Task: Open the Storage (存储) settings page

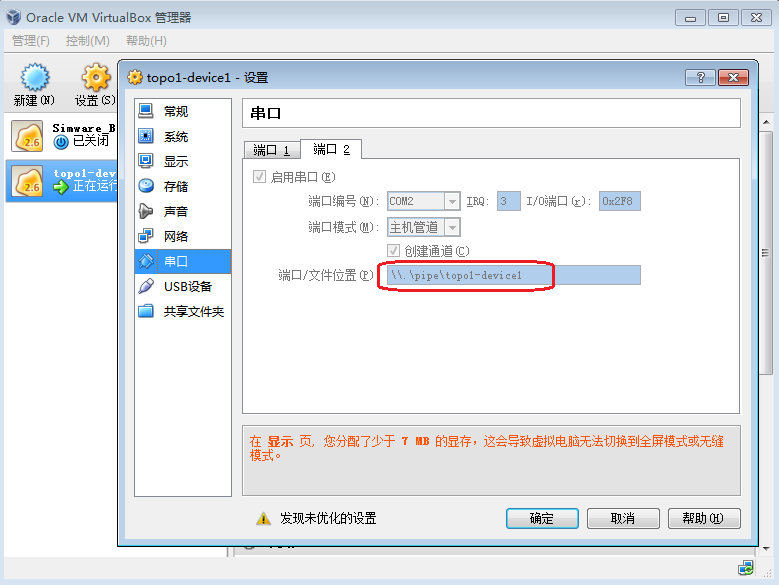Action: point(183,186)
